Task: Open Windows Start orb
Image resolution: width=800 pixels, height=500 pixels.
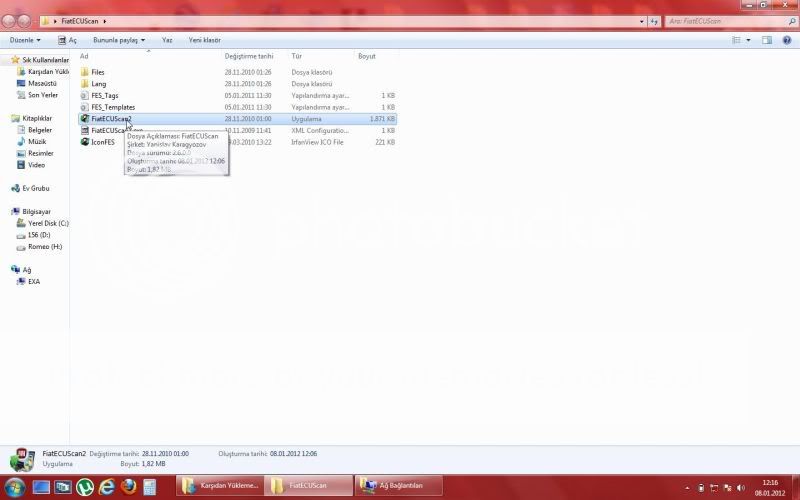Action: point(14,487)
